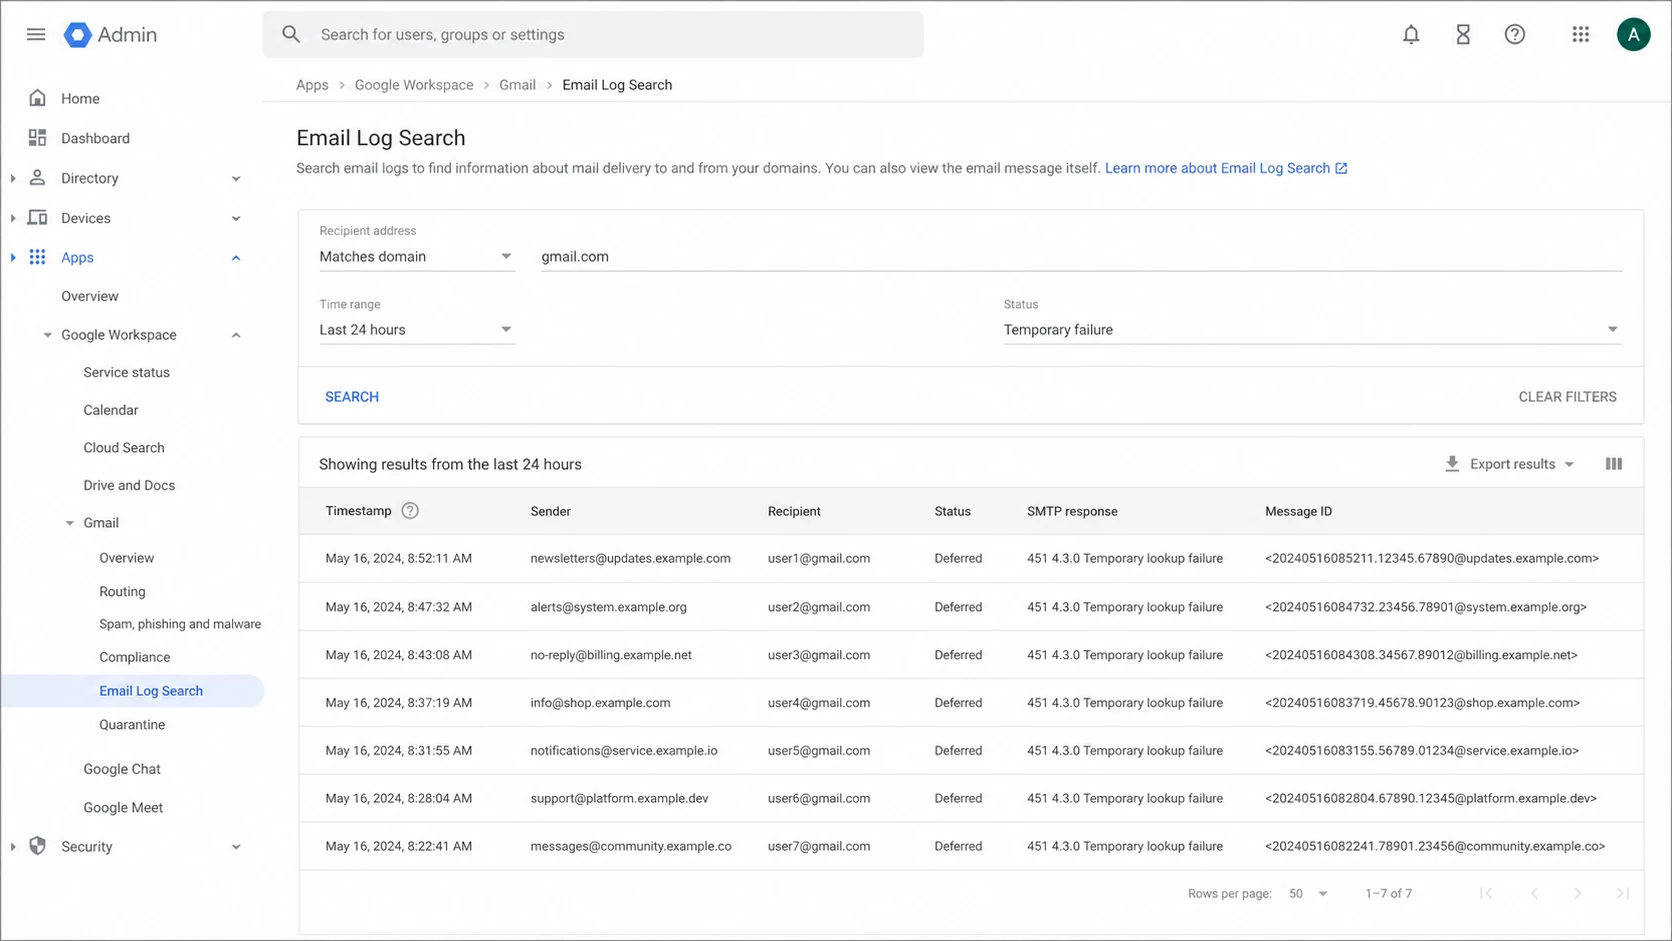Image resolution: width=1672 pixels, height=941 pixels.
Task: Click CLEAR FILTERS
Action: point(1567,397)
